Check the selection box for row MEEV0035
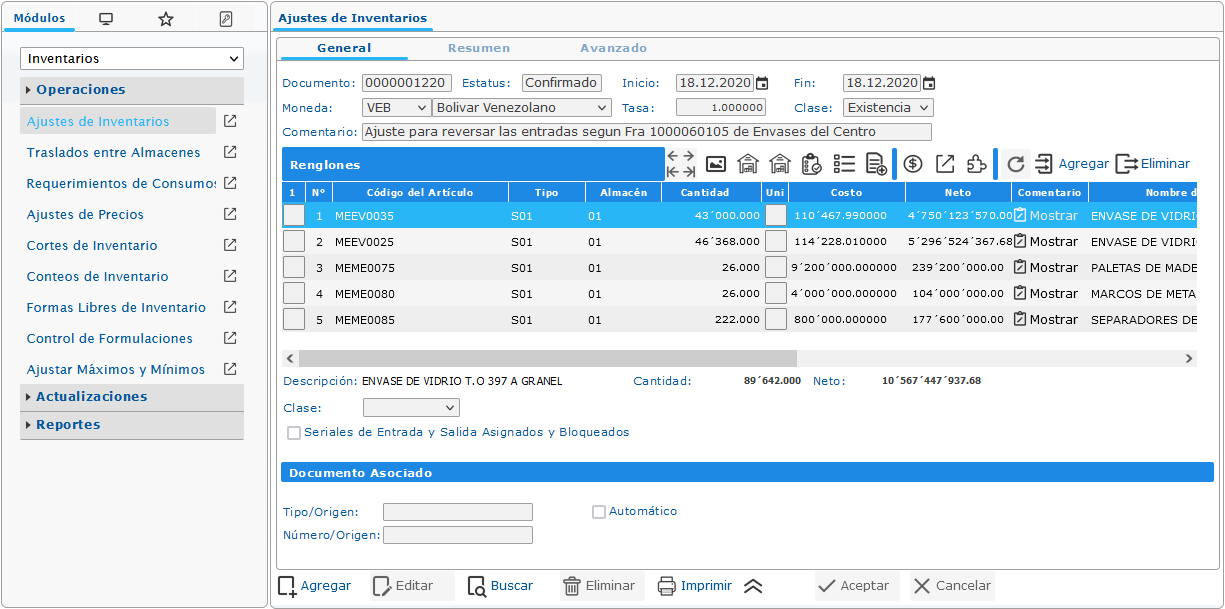This screenshot has width=1225, height=609. pyautogui.click(x=294, y=215)
